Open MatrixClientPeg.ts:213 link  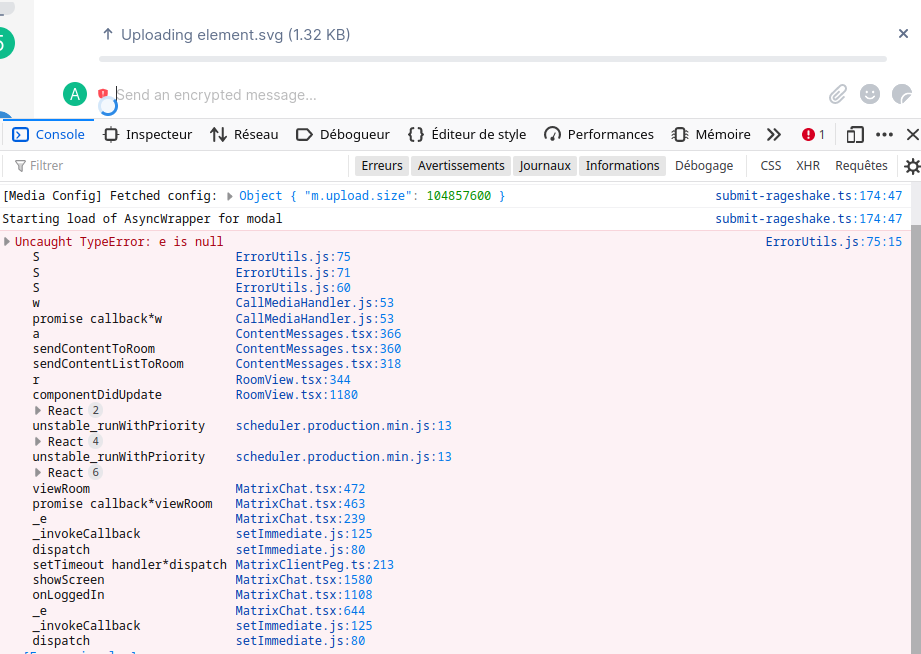point(315,565)
